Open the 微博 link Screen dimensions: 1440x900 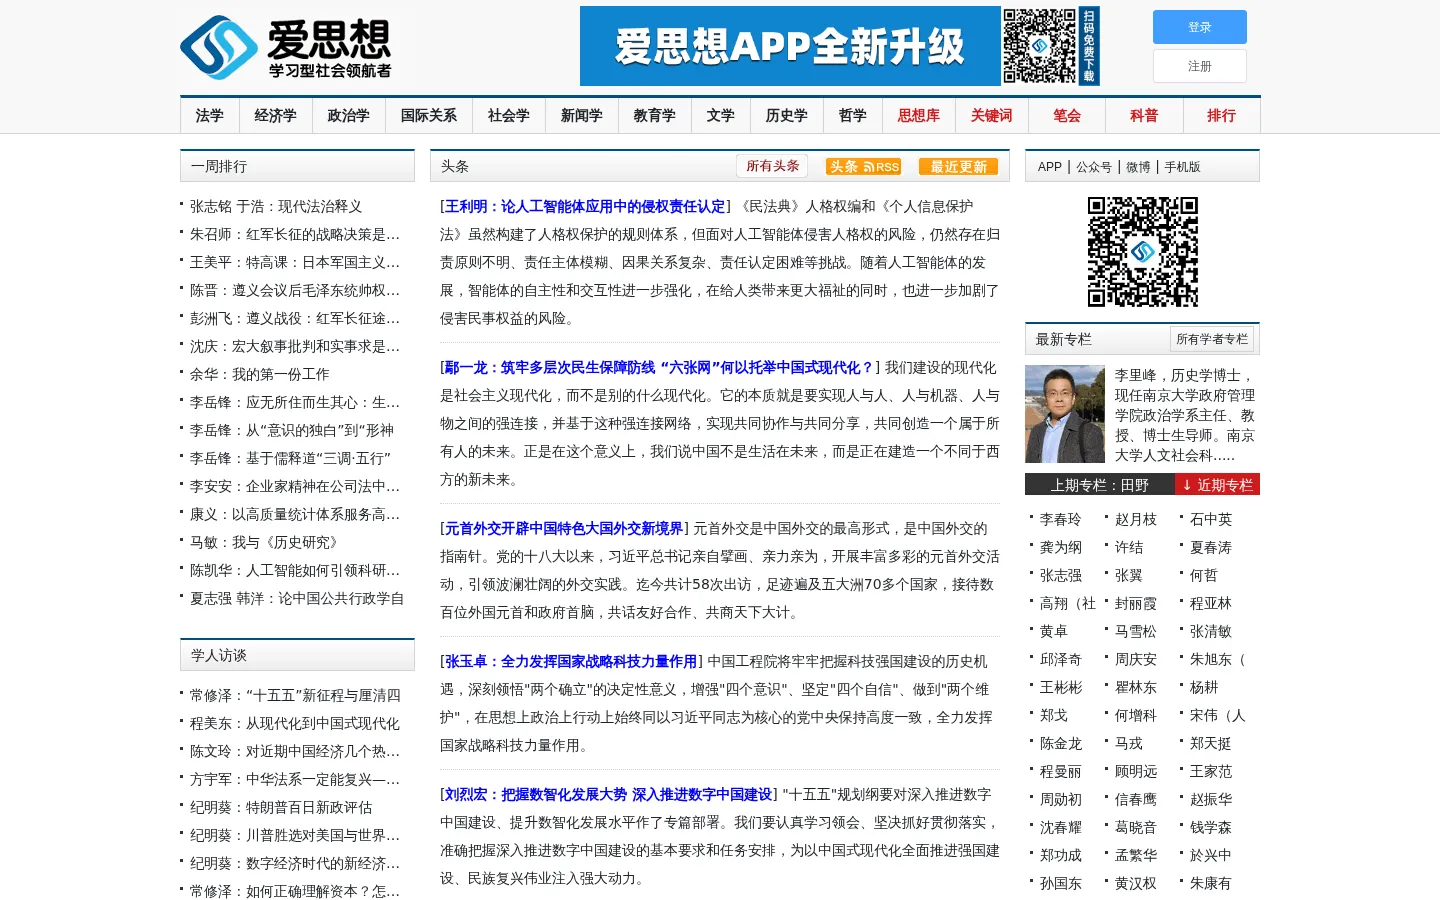1138,167
